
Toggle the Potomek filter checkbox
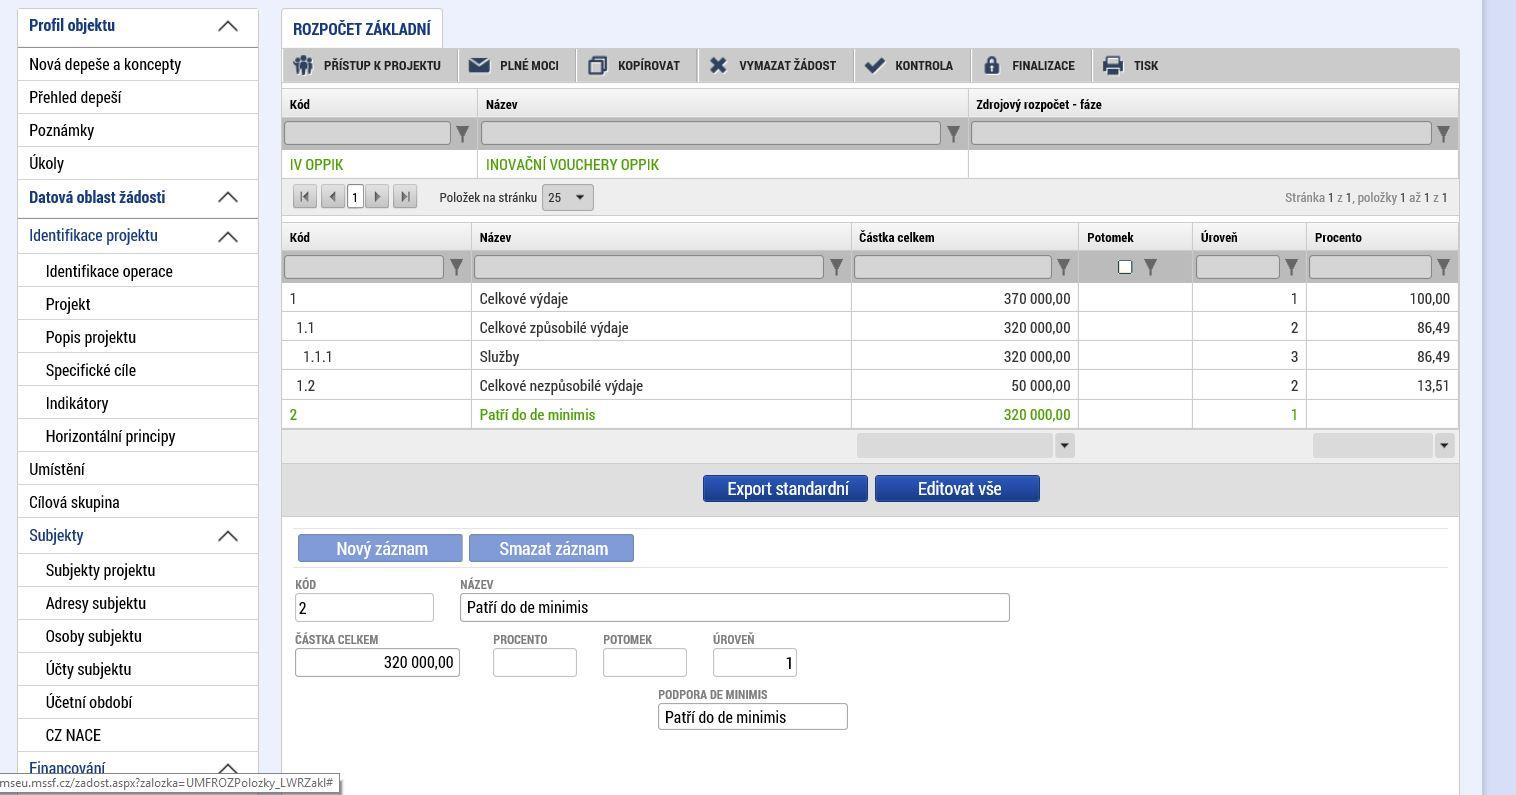1125,267
